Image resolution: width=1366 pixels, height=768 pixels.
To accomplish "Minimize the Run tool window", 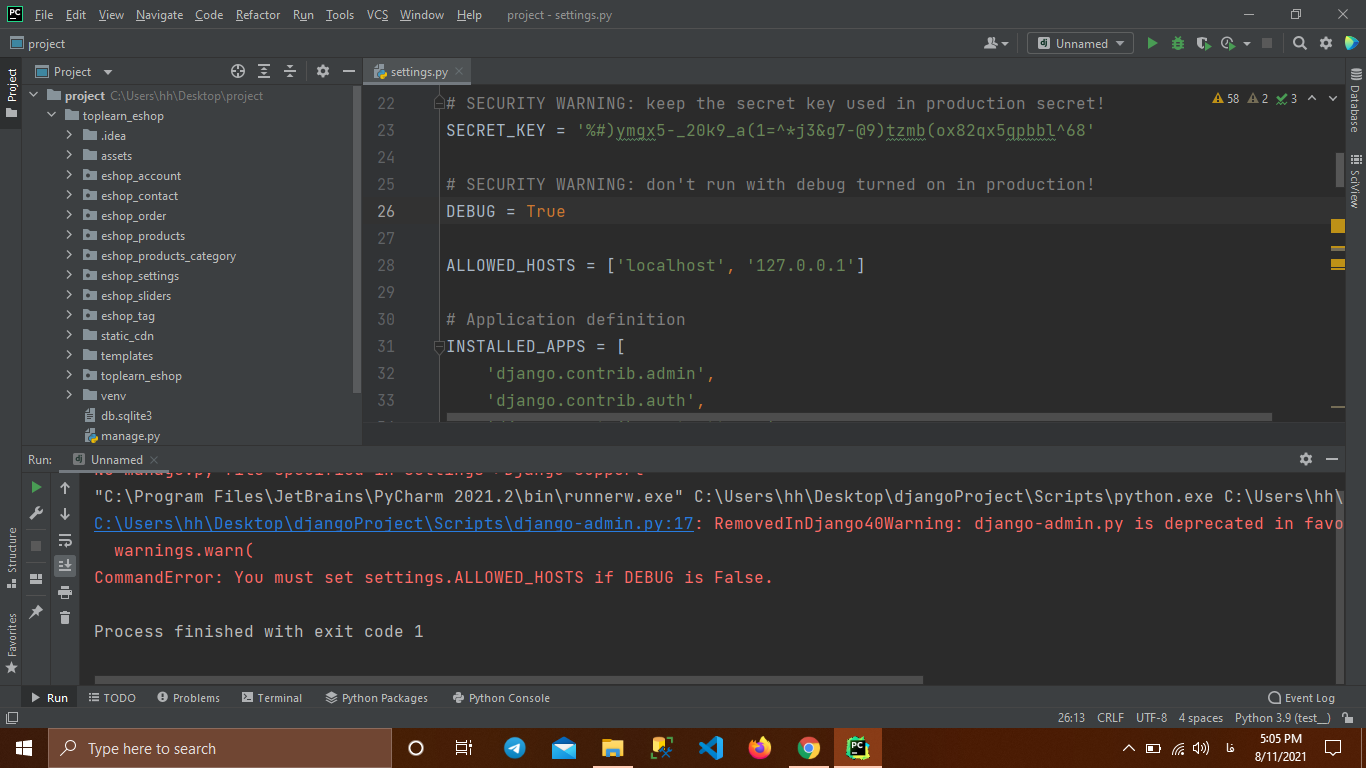I will pos(1332,459).
